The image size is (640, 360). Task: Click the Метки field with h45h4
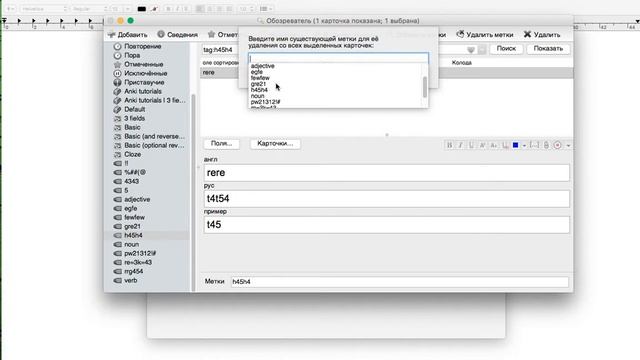pyautogui.click(x=400, y=282)
